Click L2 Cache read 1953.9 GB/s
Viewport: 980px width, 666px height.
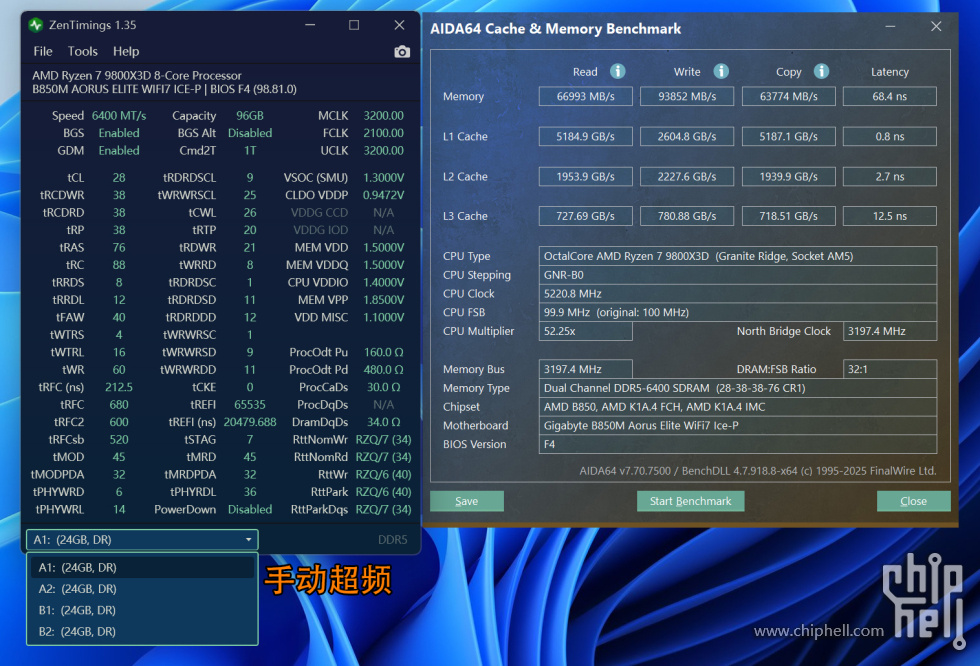pyautogui.click(x=586, y=176)
